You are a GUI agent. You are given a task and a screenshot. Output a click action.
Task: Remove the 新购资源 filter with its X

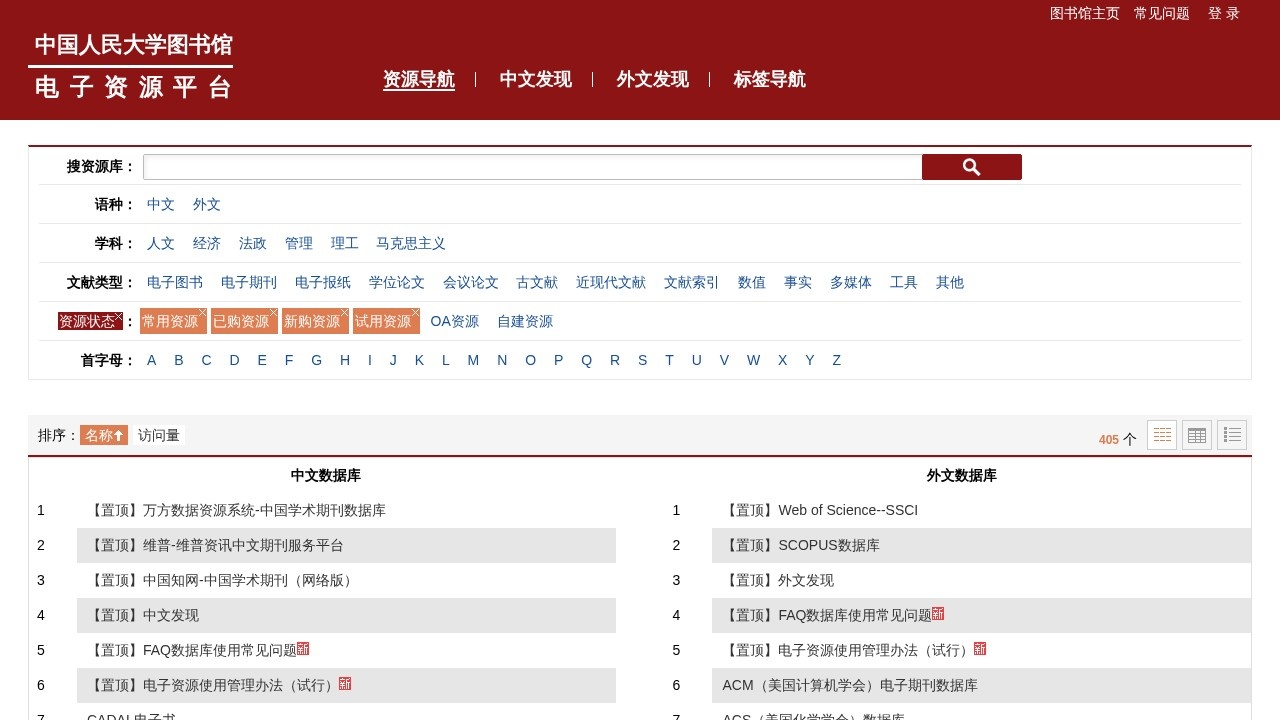[344, 313]
